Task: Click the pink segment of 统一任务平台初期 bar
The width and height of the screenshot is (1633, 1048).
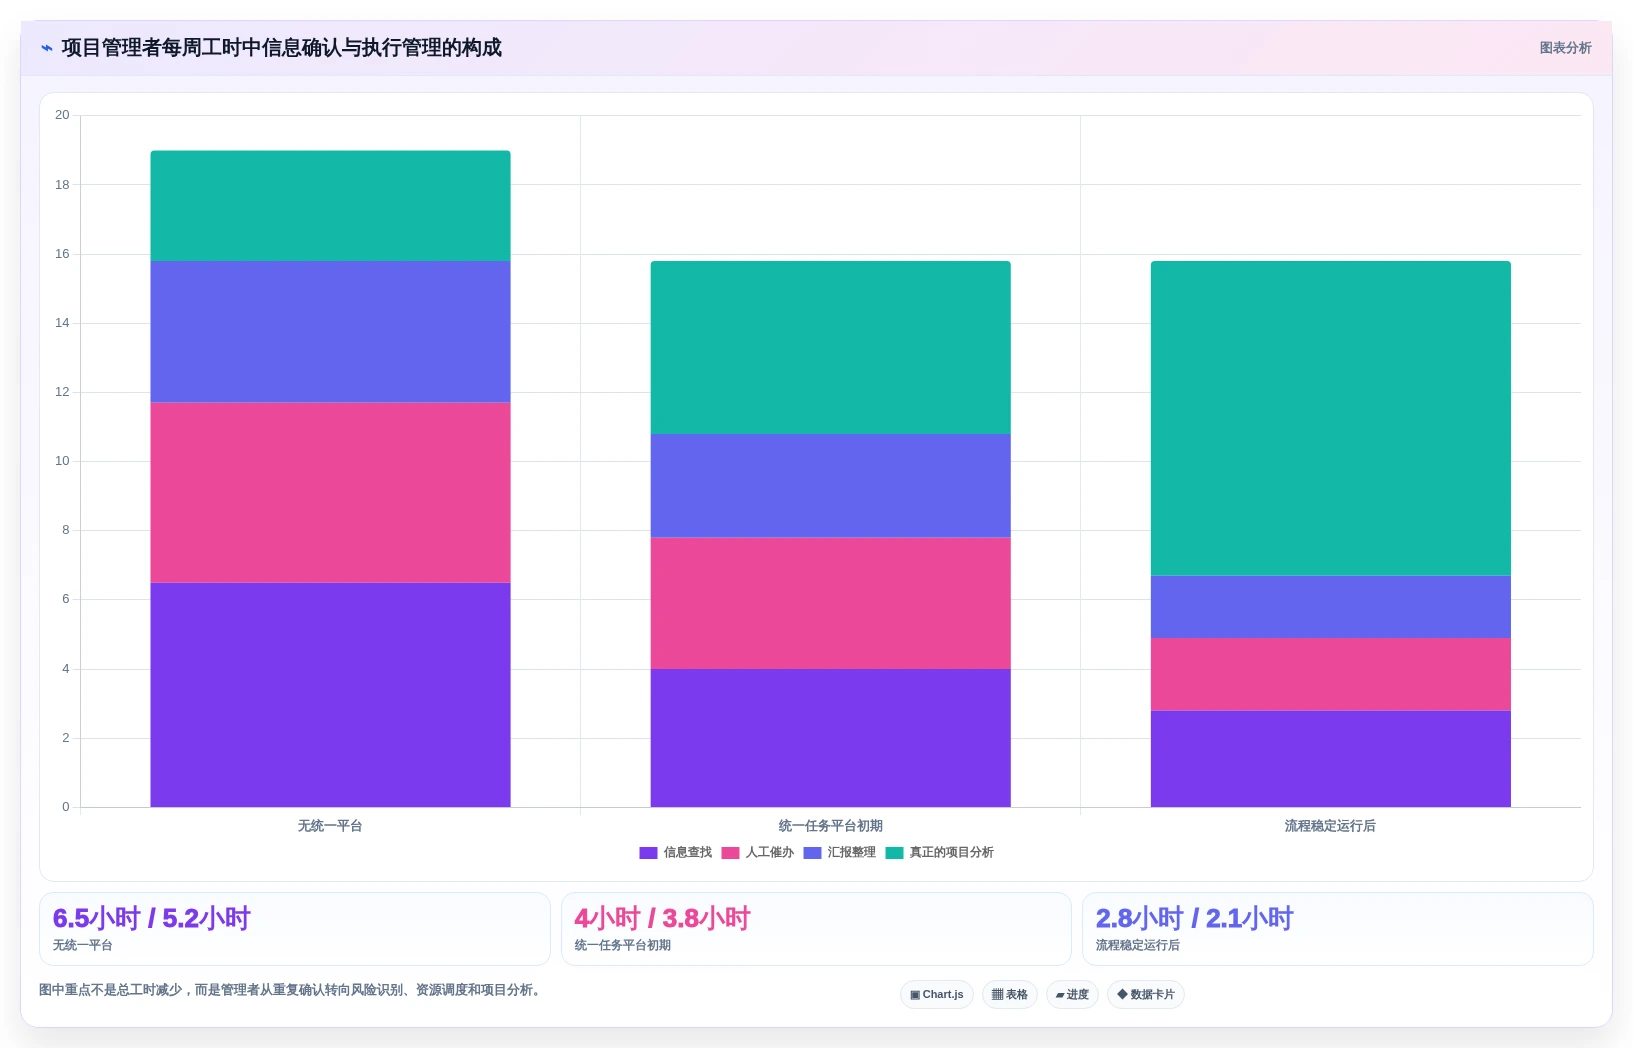Action: point(830,603)
